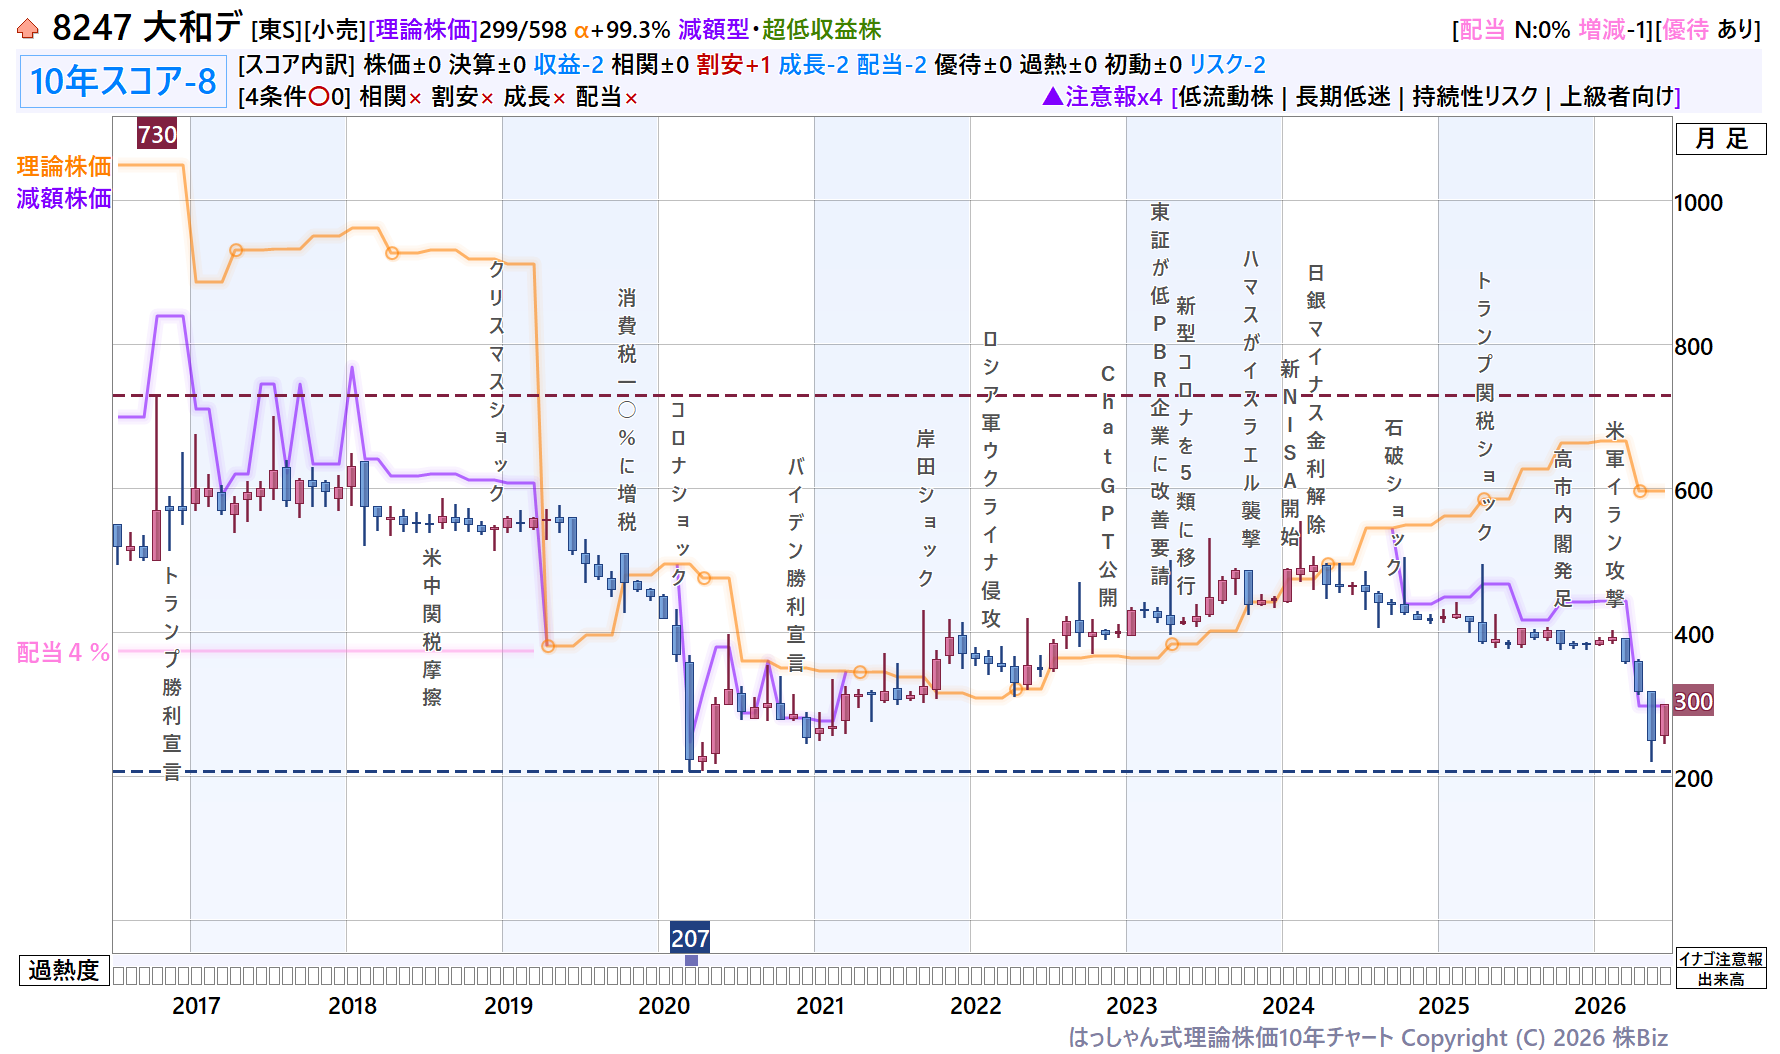
Task: Click the 長期低迷 warning tag
Action: point(1343,97)
